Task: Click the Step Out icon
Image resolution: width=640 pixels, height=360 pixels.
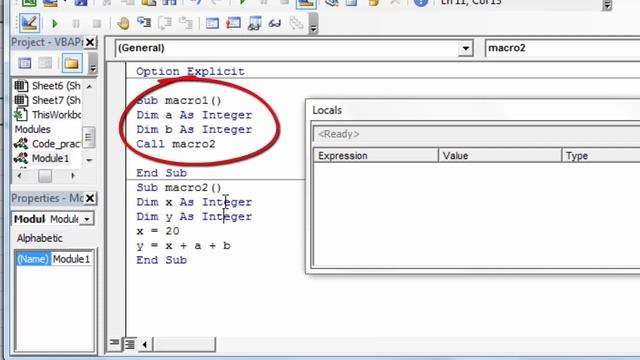Action: (186, 23)
